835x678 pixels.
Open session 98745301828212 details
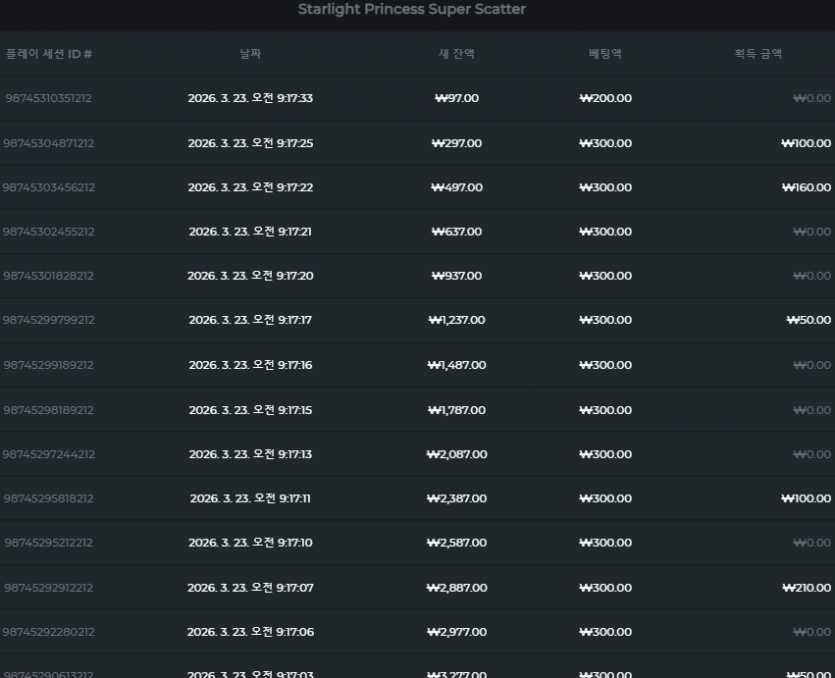click(x=48, y=276)
